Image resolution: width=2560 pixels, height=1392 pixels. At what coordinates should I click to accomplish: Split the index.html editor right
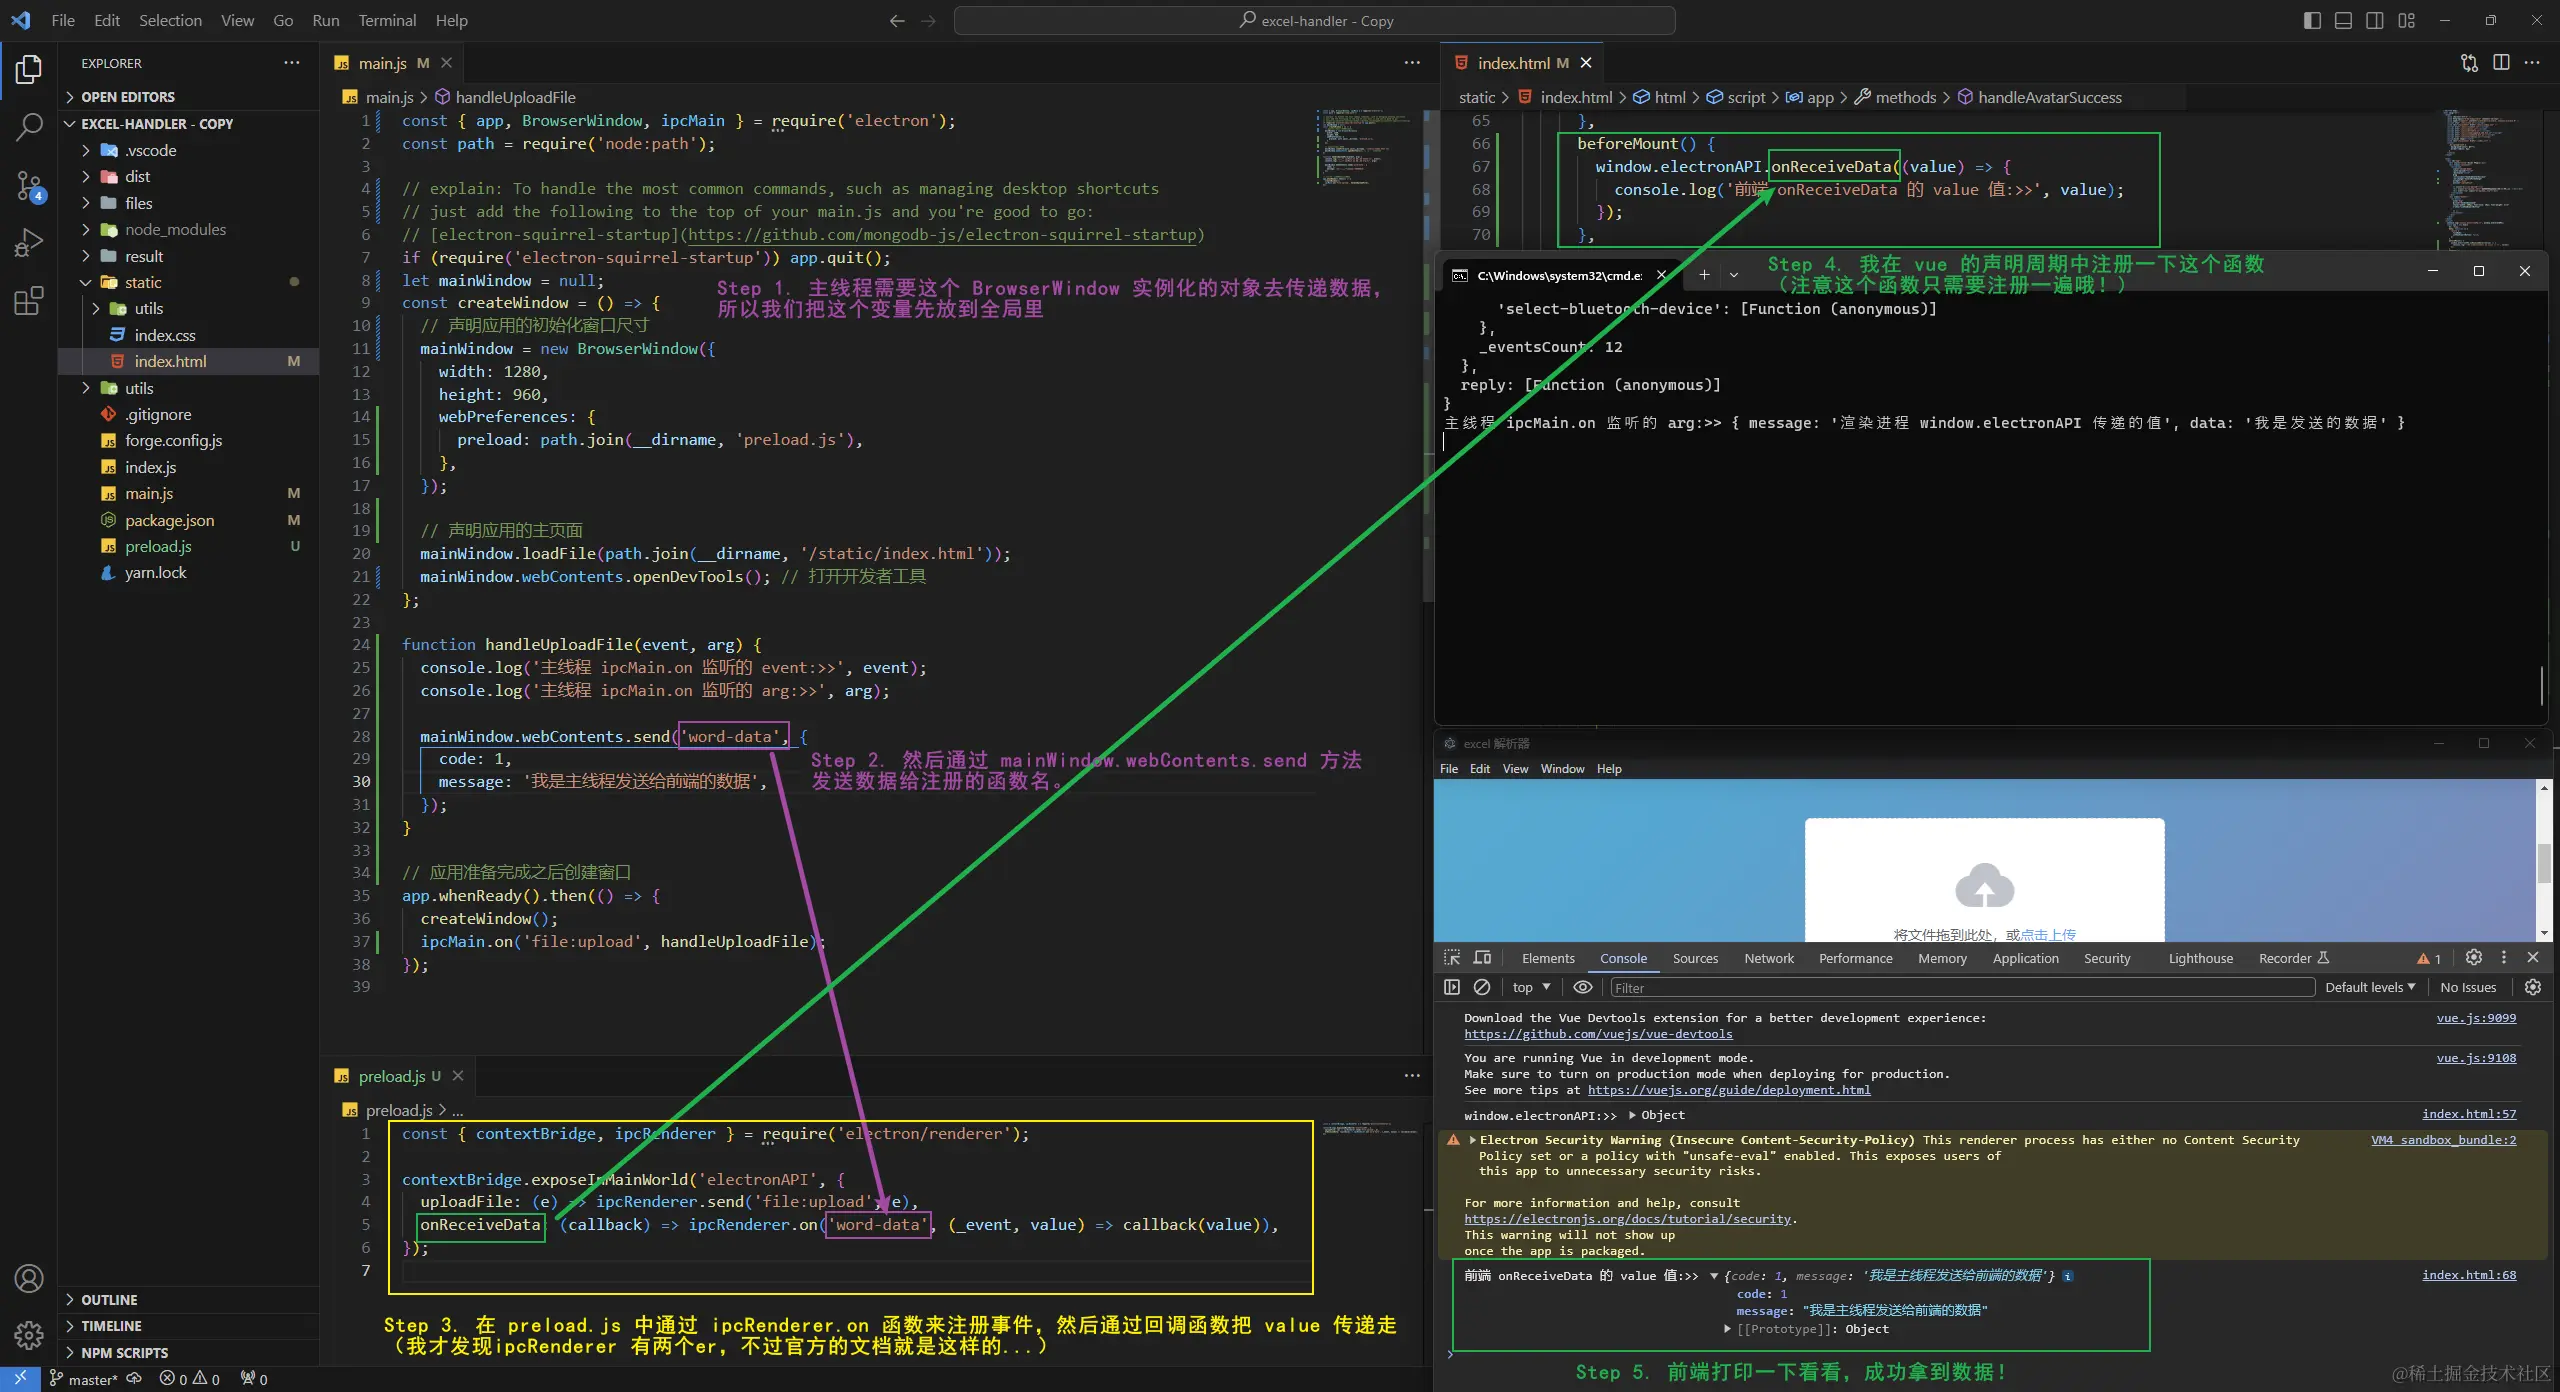coord(2501,63)
